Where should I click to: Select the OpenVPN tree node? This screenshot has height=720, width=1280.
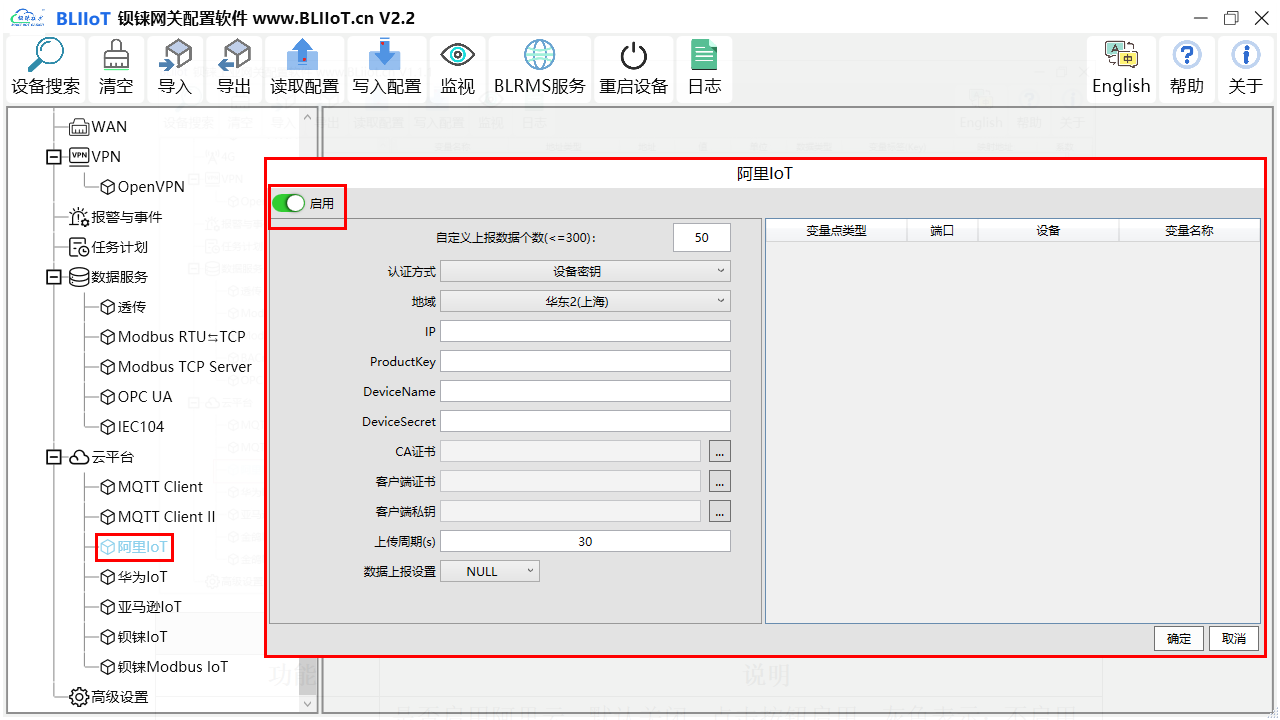coord(142,187)
